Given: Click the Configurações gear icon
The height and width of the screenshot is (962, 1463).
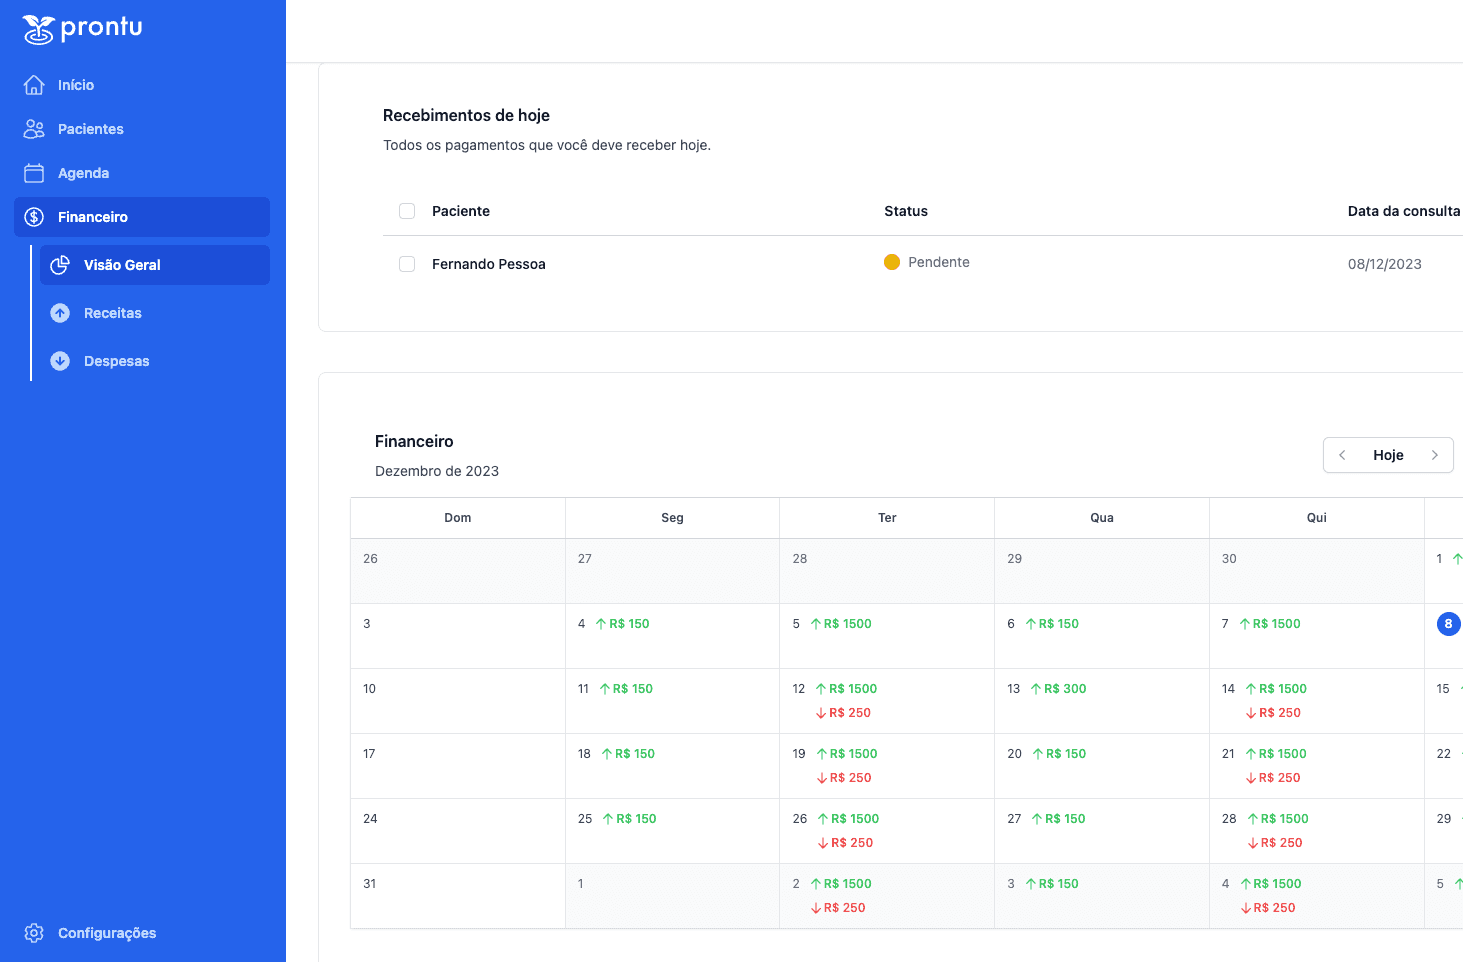Looking at the screenshot, I should 34,933.
